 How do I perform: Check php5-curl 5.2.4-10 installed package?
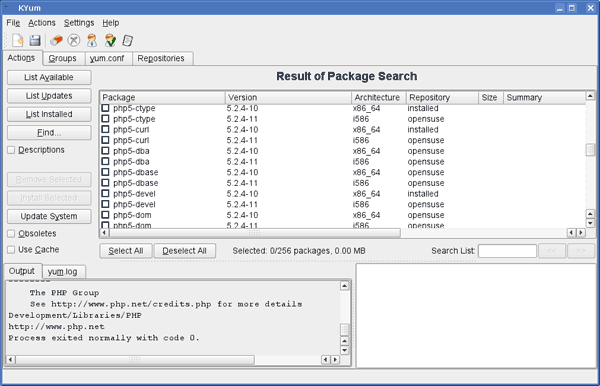(105, 130)
